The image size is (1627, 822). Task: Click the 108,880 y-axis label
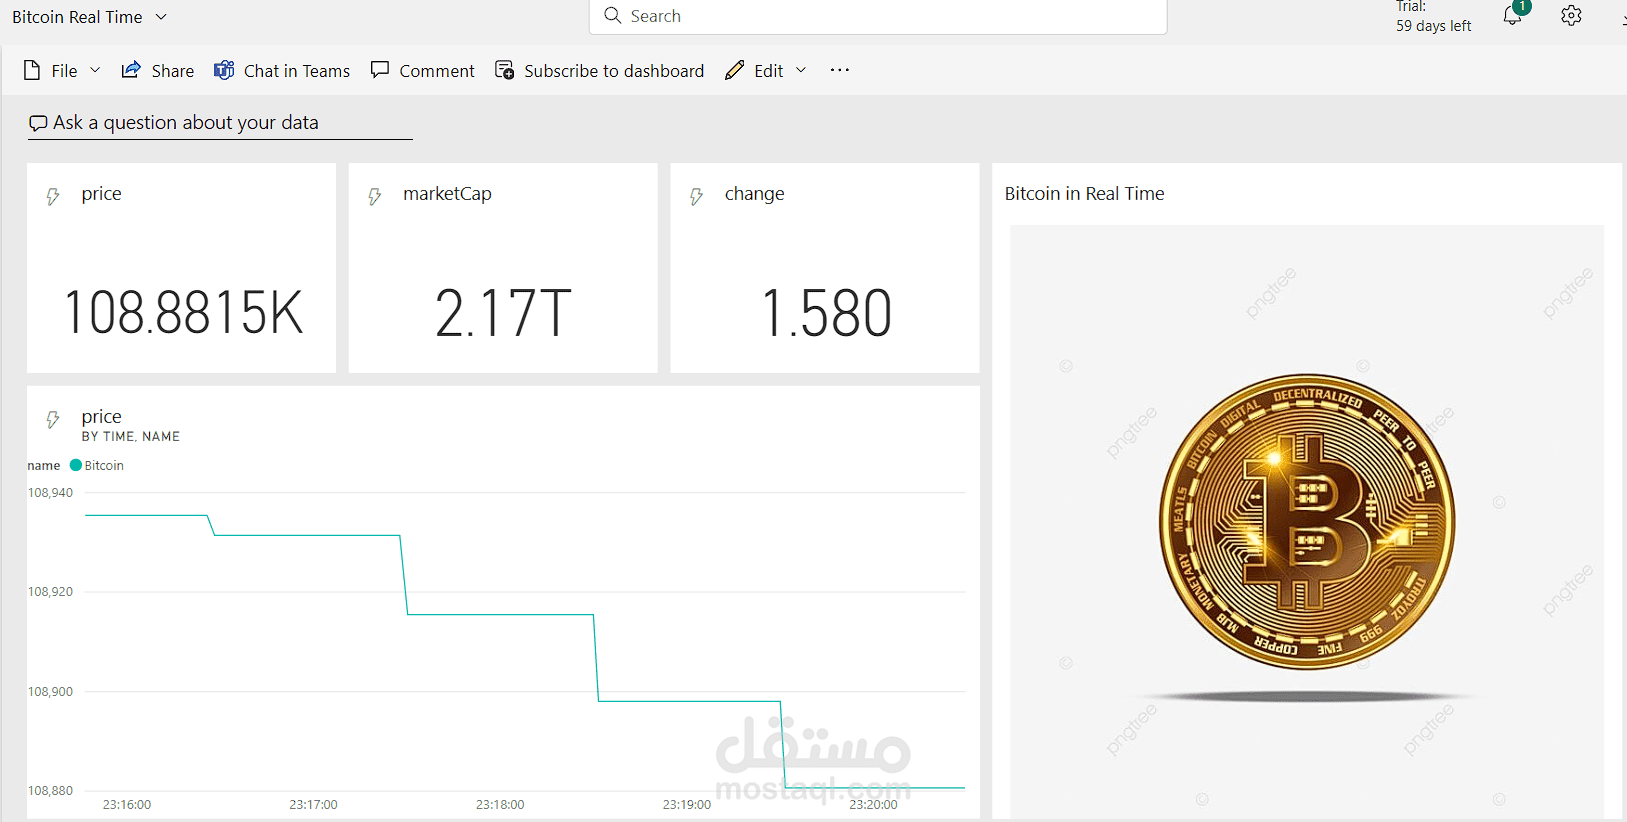50,790
